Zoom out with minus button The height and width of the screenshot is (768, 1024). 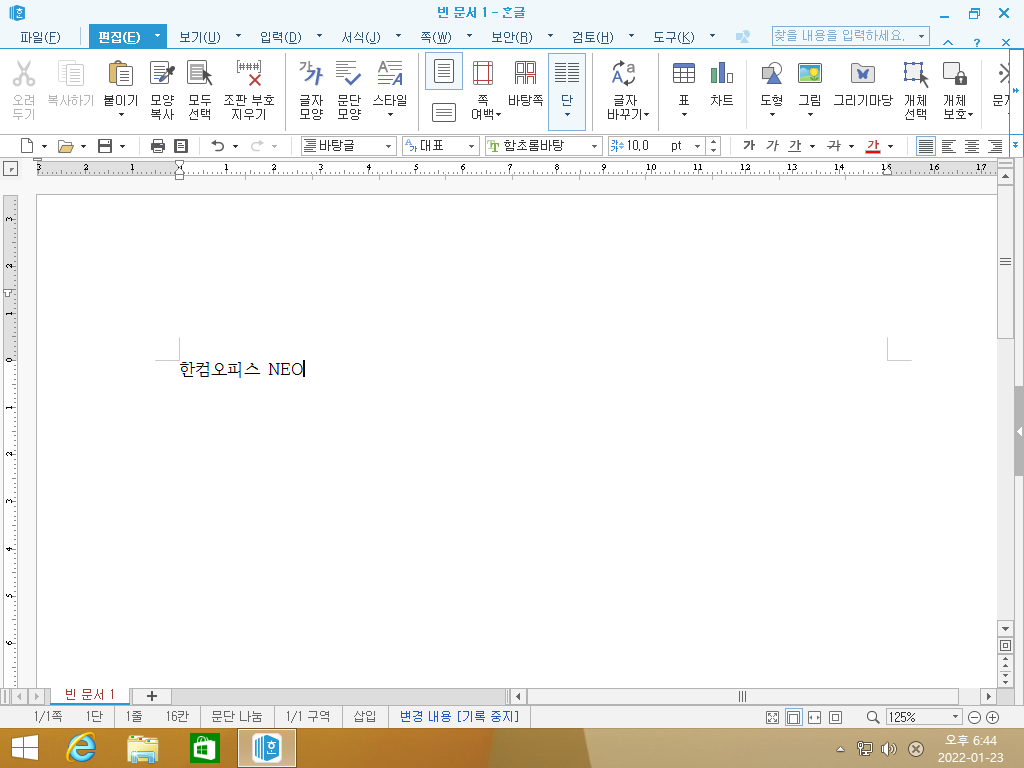click(974, 717)
